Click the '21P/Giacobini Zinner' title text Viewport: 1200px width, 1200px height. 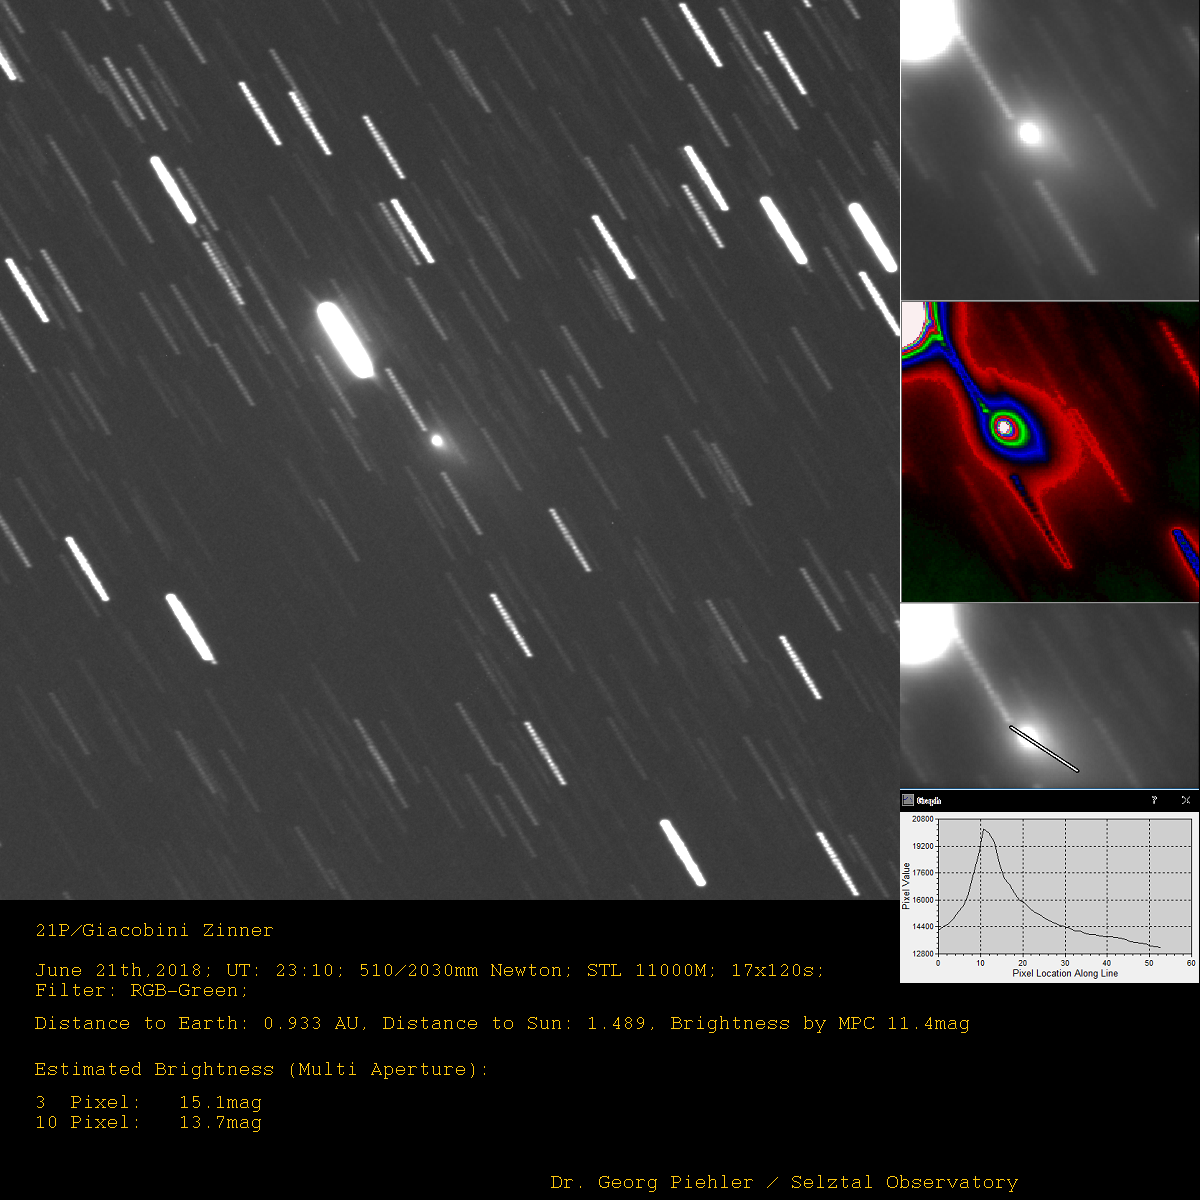tap(154, 931)
